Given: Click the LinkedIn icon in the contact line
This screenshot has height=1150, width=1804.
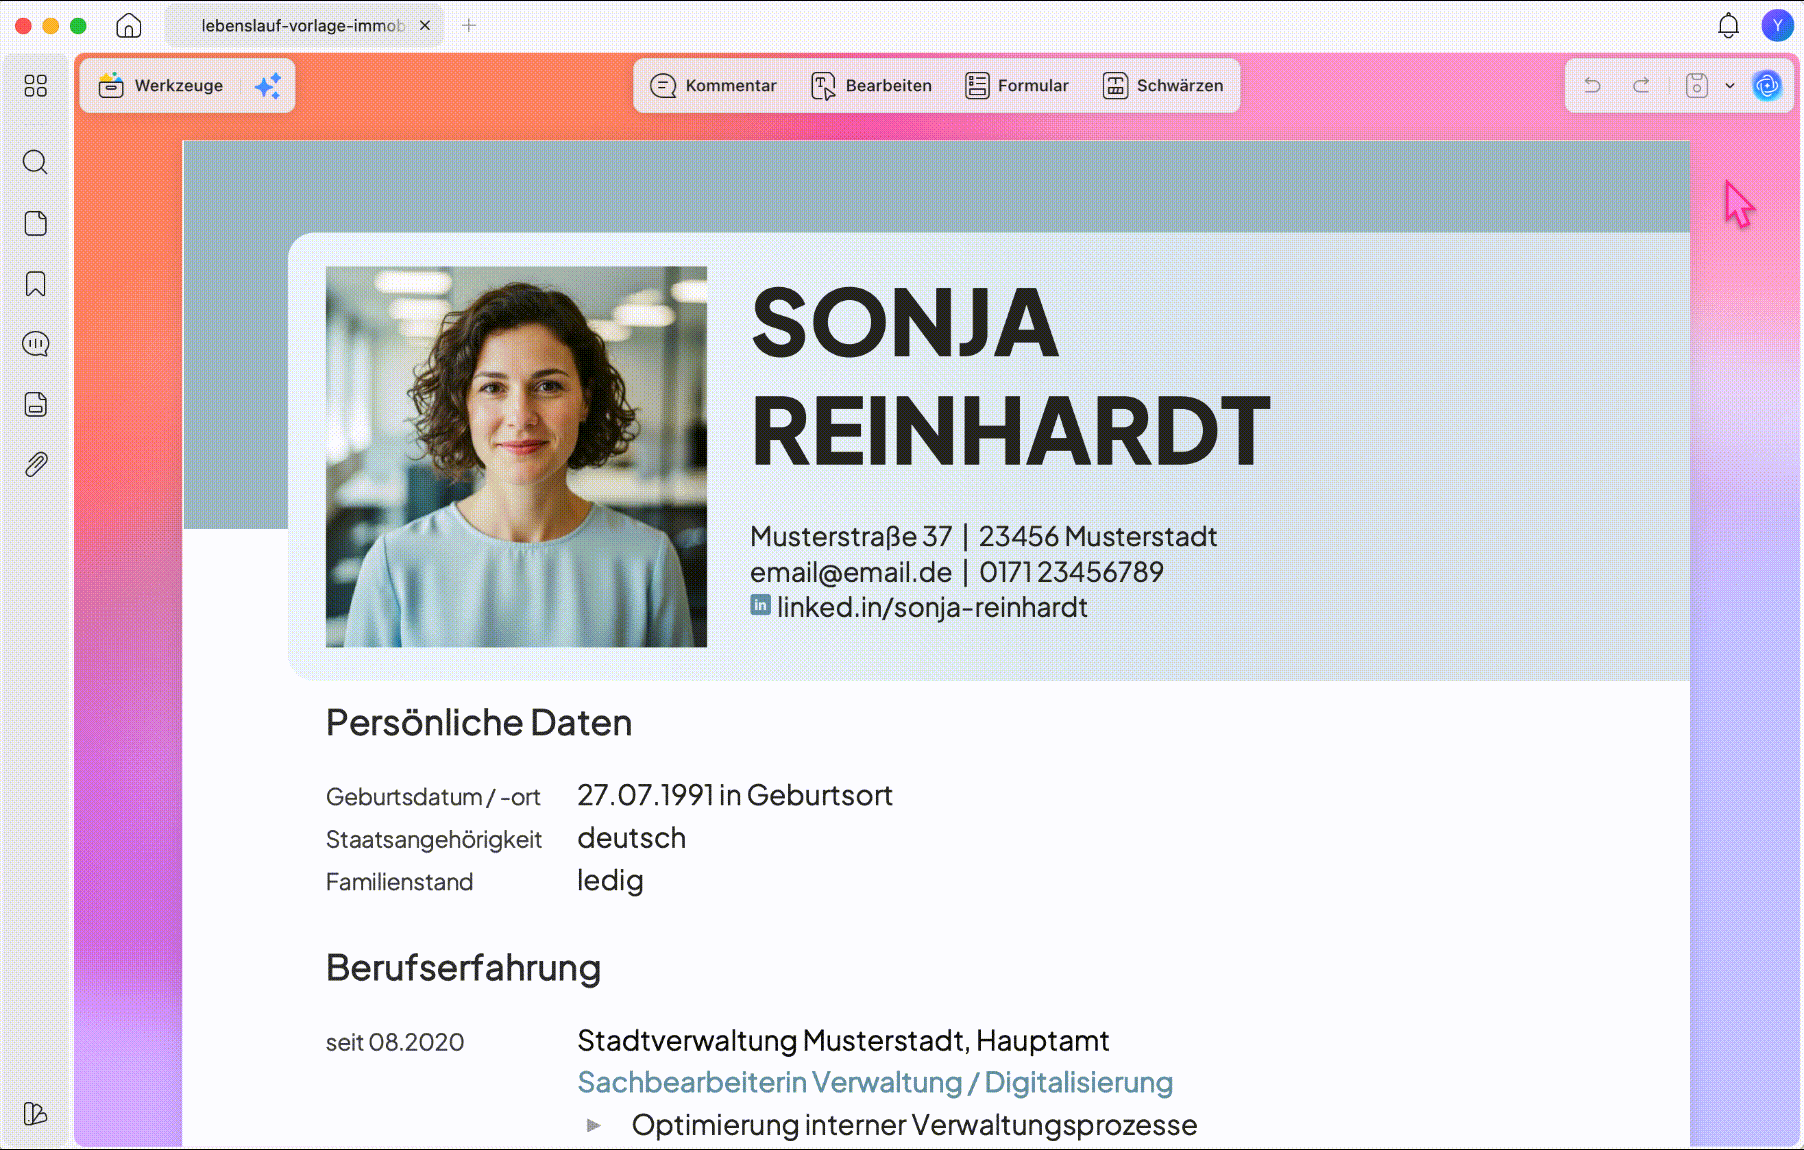Looking at the screenshot, I should (x=761, y=605).
